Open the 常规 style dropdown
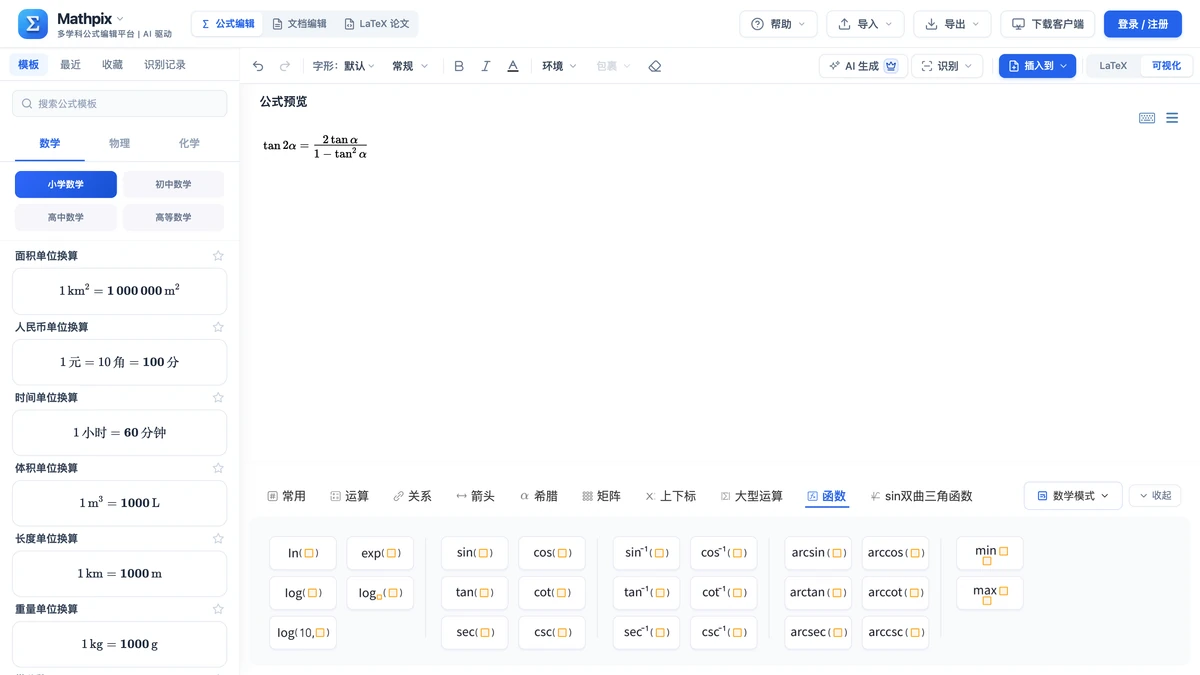Viewport: 1200px width, 675px height. [x=410, y=66]
